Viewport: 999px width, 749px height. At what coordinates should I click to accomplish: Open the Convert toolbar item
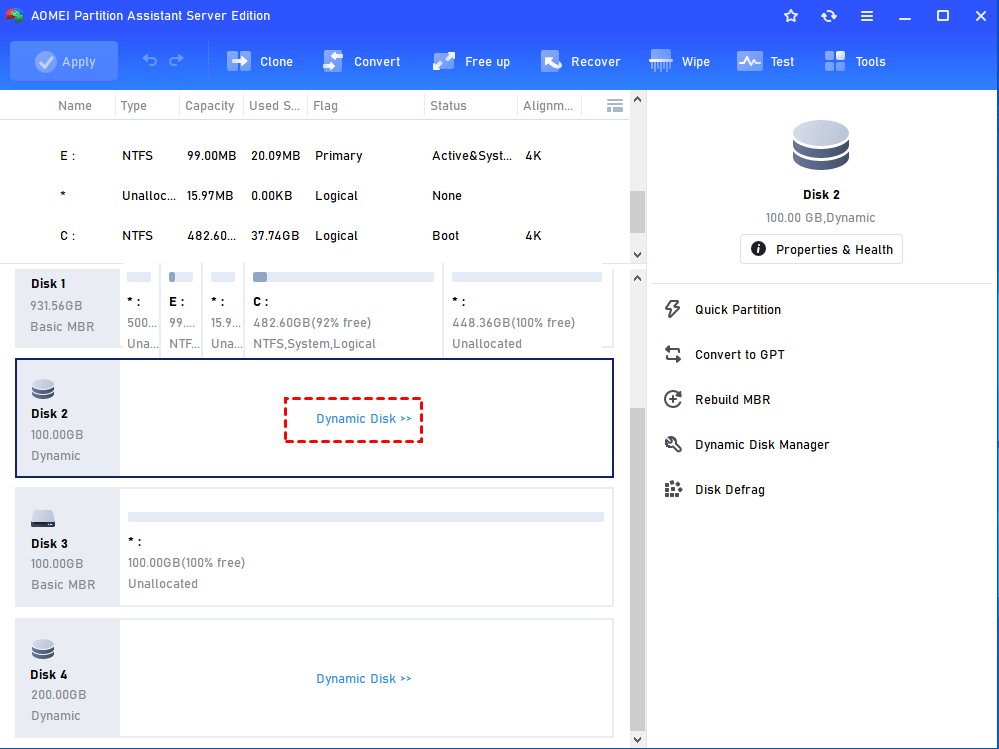[x=361, y=61]
